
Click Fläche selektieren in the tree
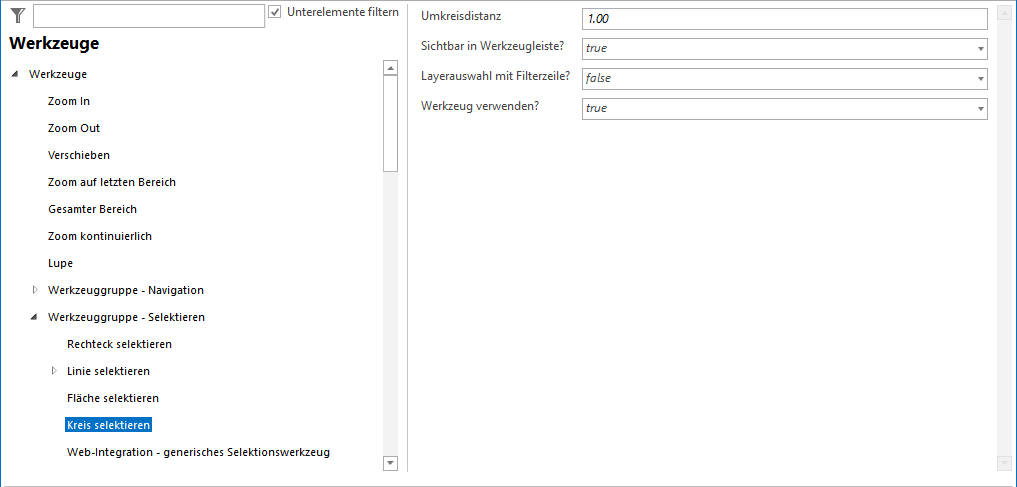pos(113,398)
